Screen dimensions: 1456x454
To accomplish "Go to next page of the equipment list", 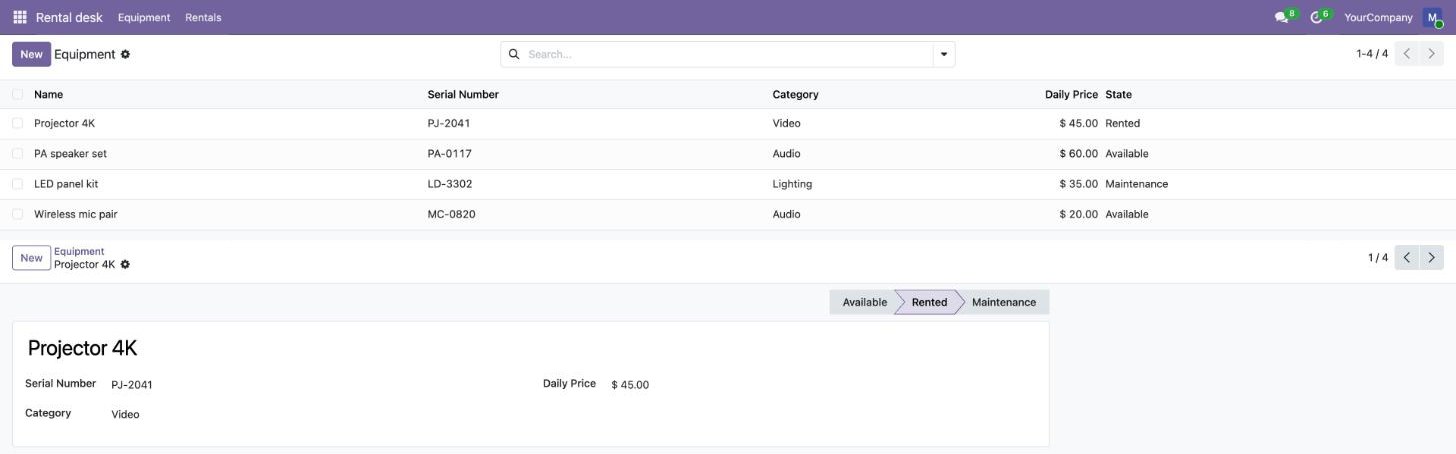I will pyautogui.click(x=1432, y=54).
